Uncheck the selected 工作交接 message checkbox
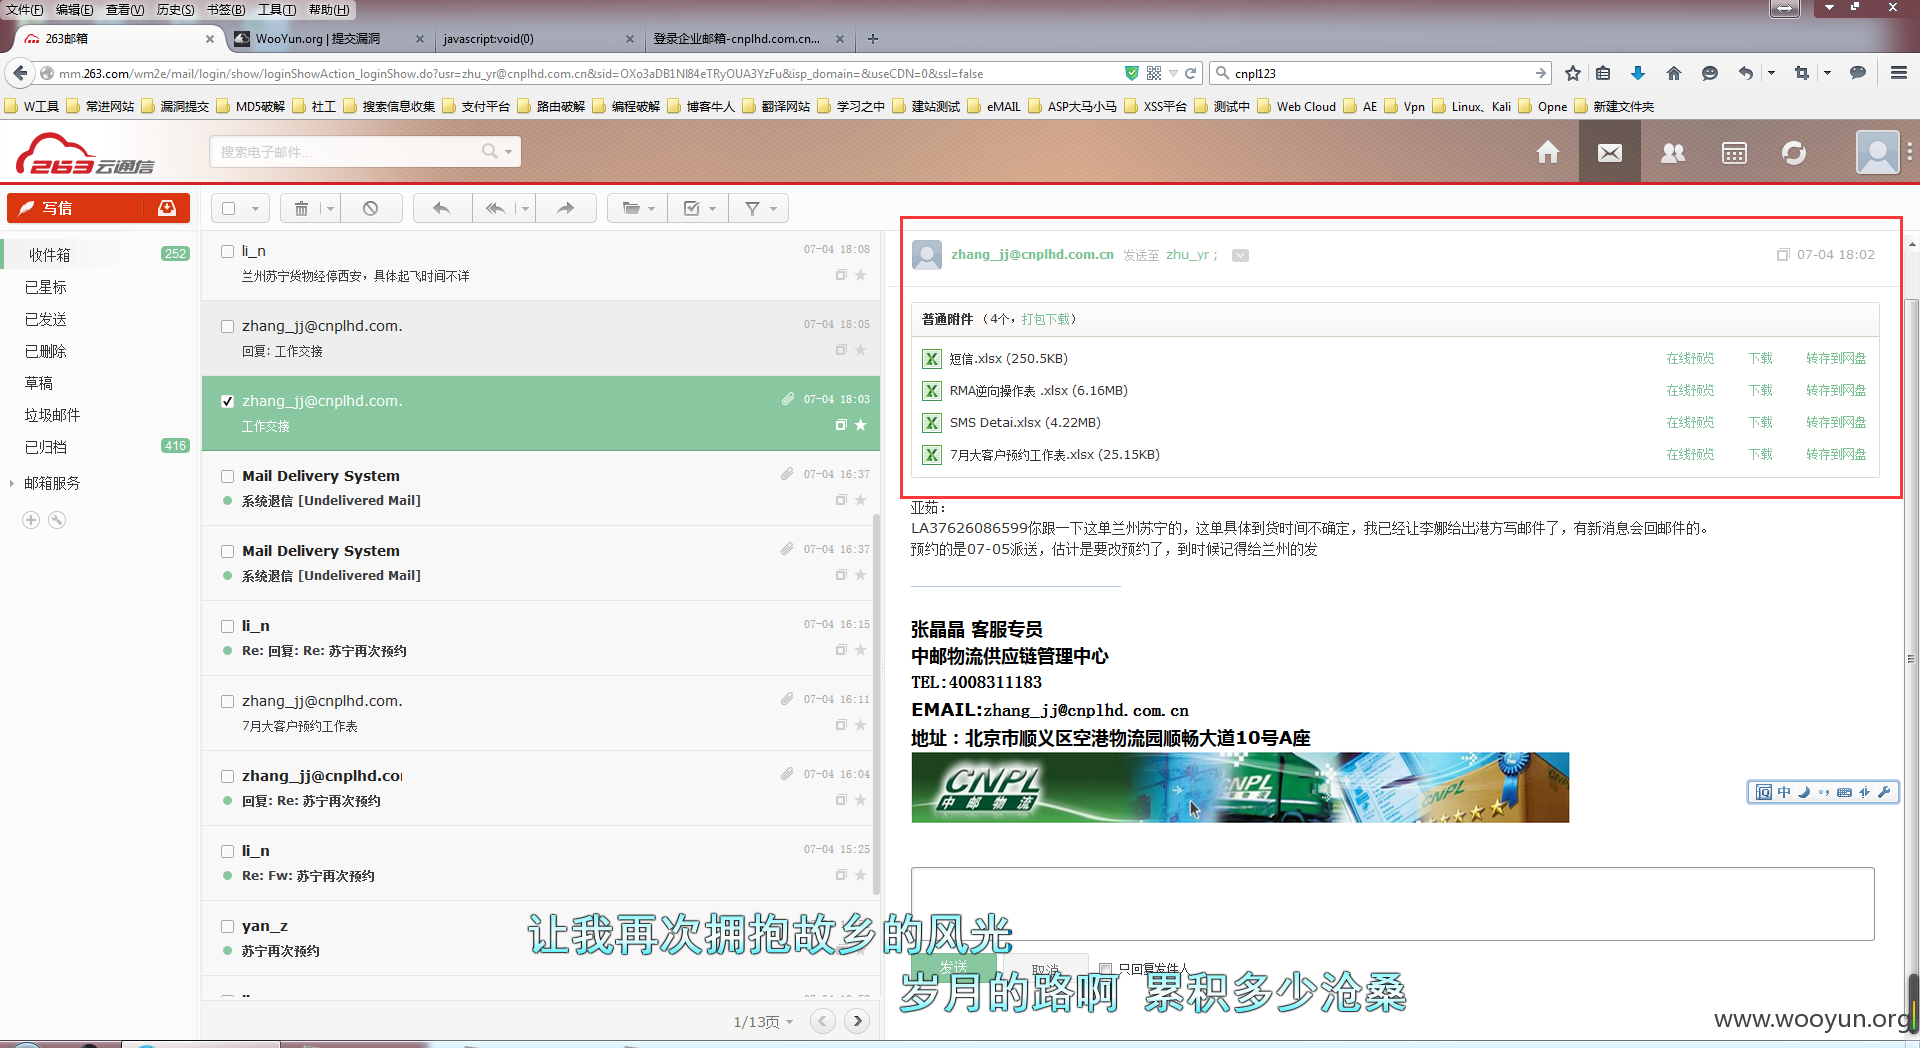This screenshot has width=1920, height=1048. click(x=227, y=401)
